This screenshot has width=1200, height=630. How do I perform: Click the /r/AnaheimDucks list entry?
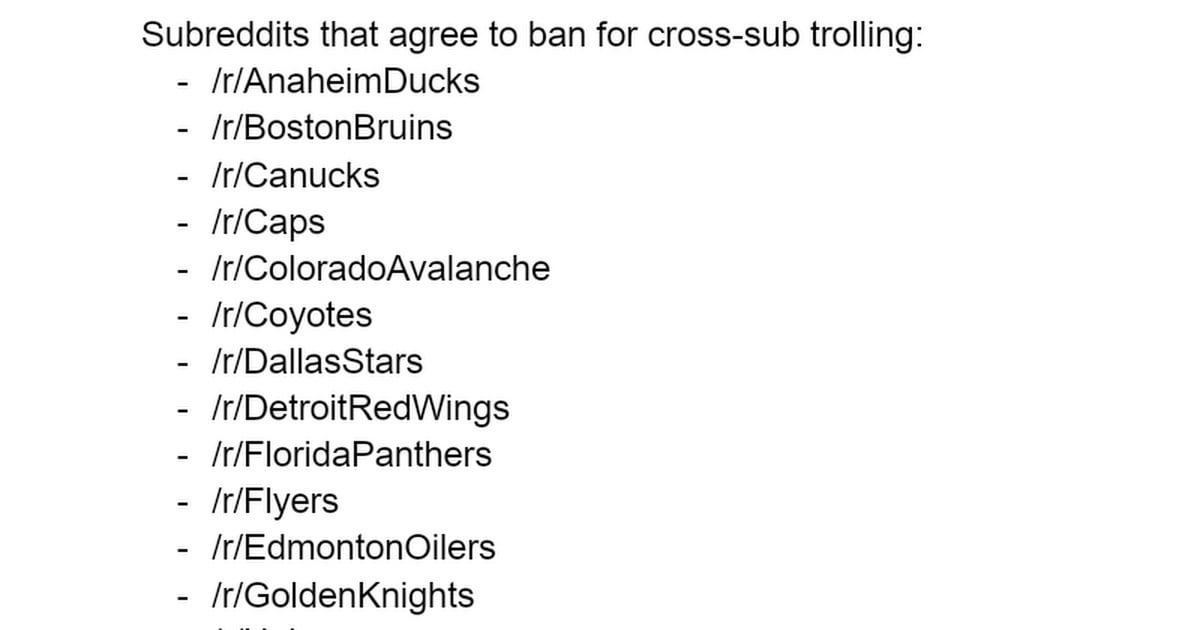pyautogui.click(x=345, y=81)
